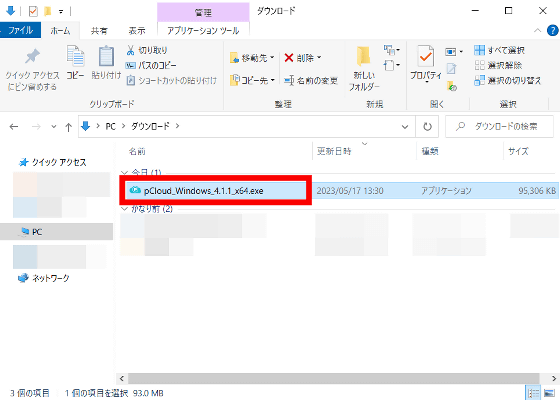Screen dimensions: 560x400
Task: Click the scrollbar right arrow
Action: pyautogui.click(x=554, y=378)
